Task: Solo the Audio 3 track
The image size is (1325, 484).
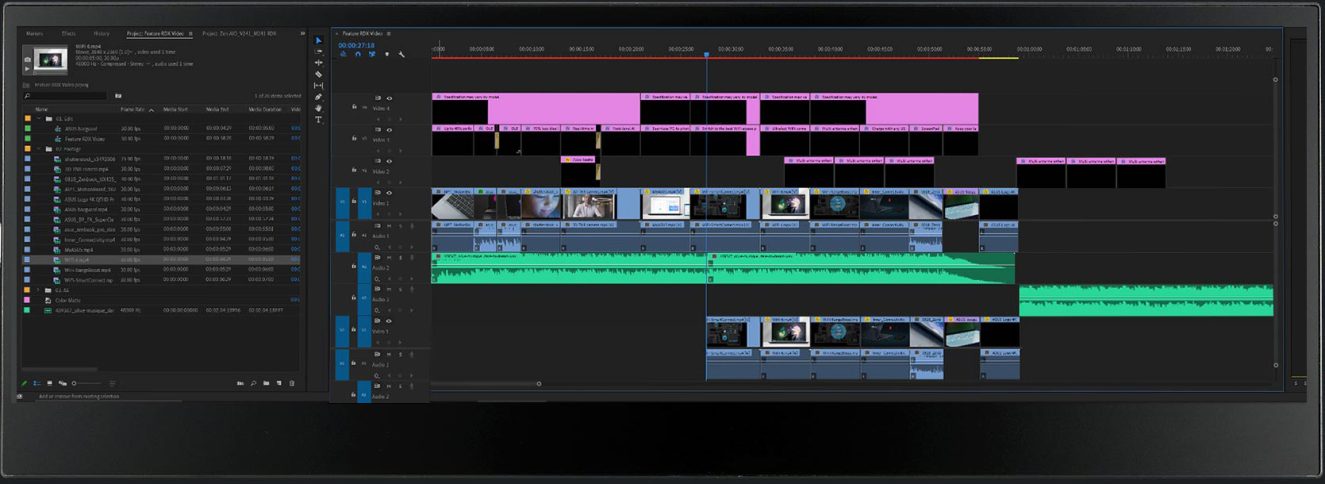Action: [x=399, y=289]
